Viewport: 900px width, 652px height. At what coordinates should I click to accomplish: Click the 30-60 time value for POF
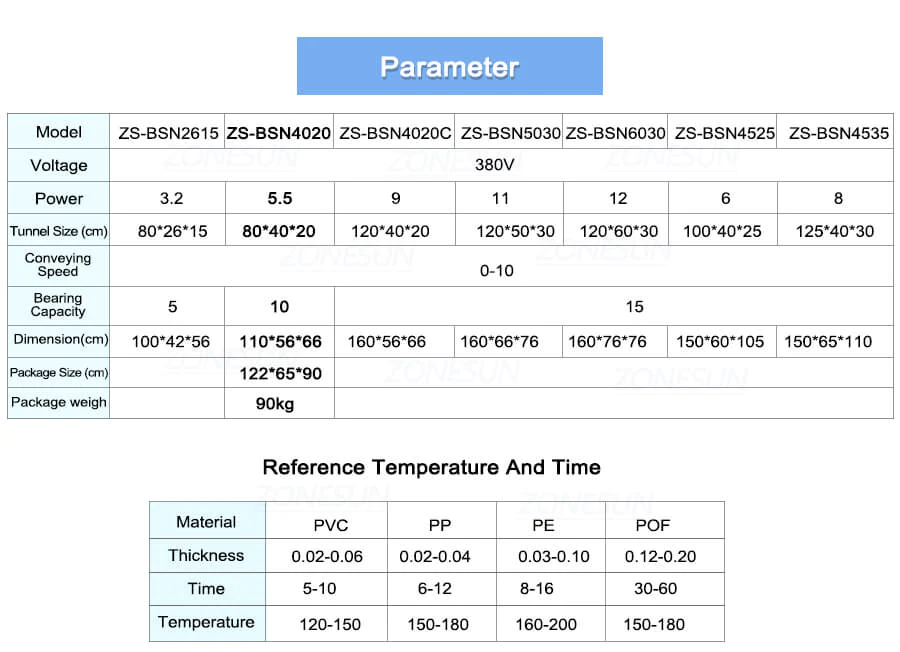pos(655,589)
